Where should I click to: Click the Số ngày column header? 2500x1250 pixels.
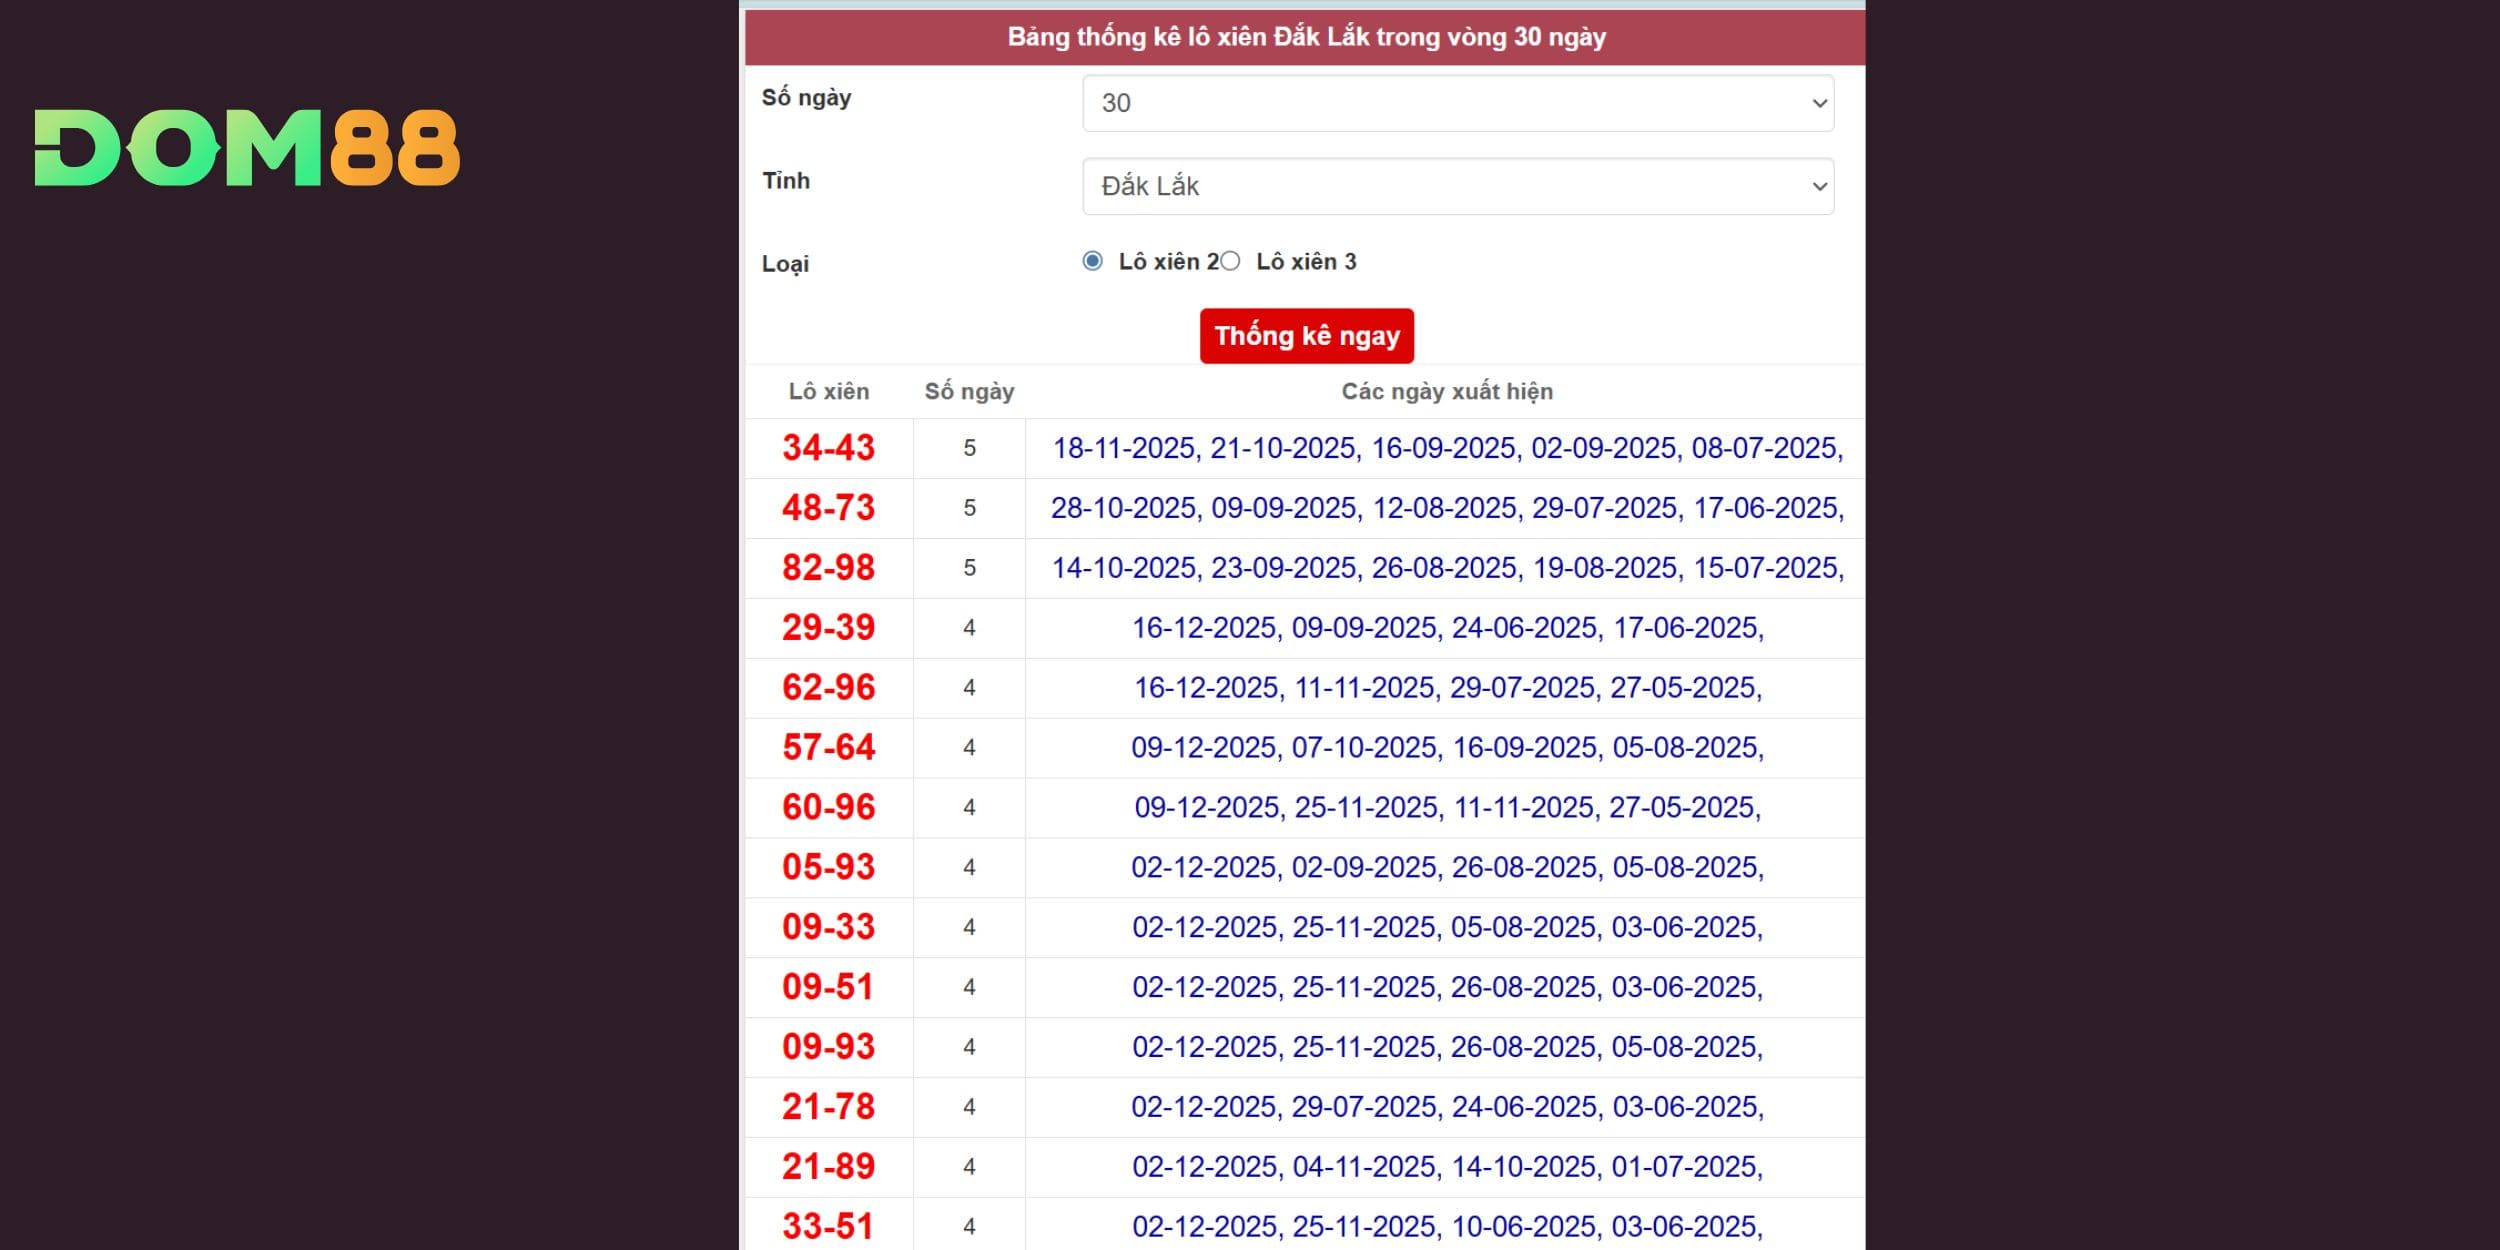(x=968, y=391)
